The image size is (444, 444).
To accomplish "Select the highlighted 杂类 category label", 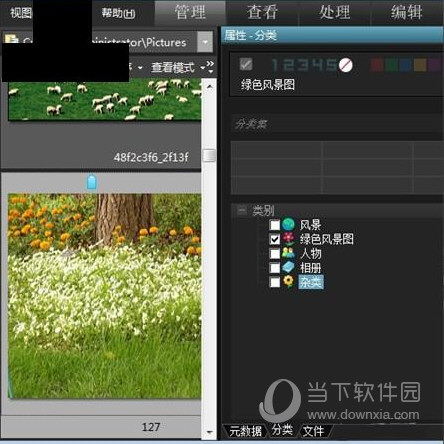I will point(311,282).
